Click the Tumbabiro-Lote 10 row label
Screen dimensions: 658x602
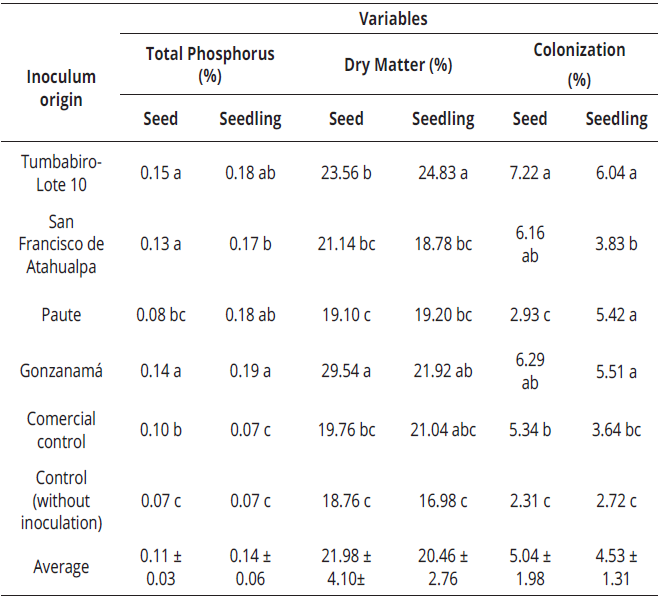click(61, 172)
